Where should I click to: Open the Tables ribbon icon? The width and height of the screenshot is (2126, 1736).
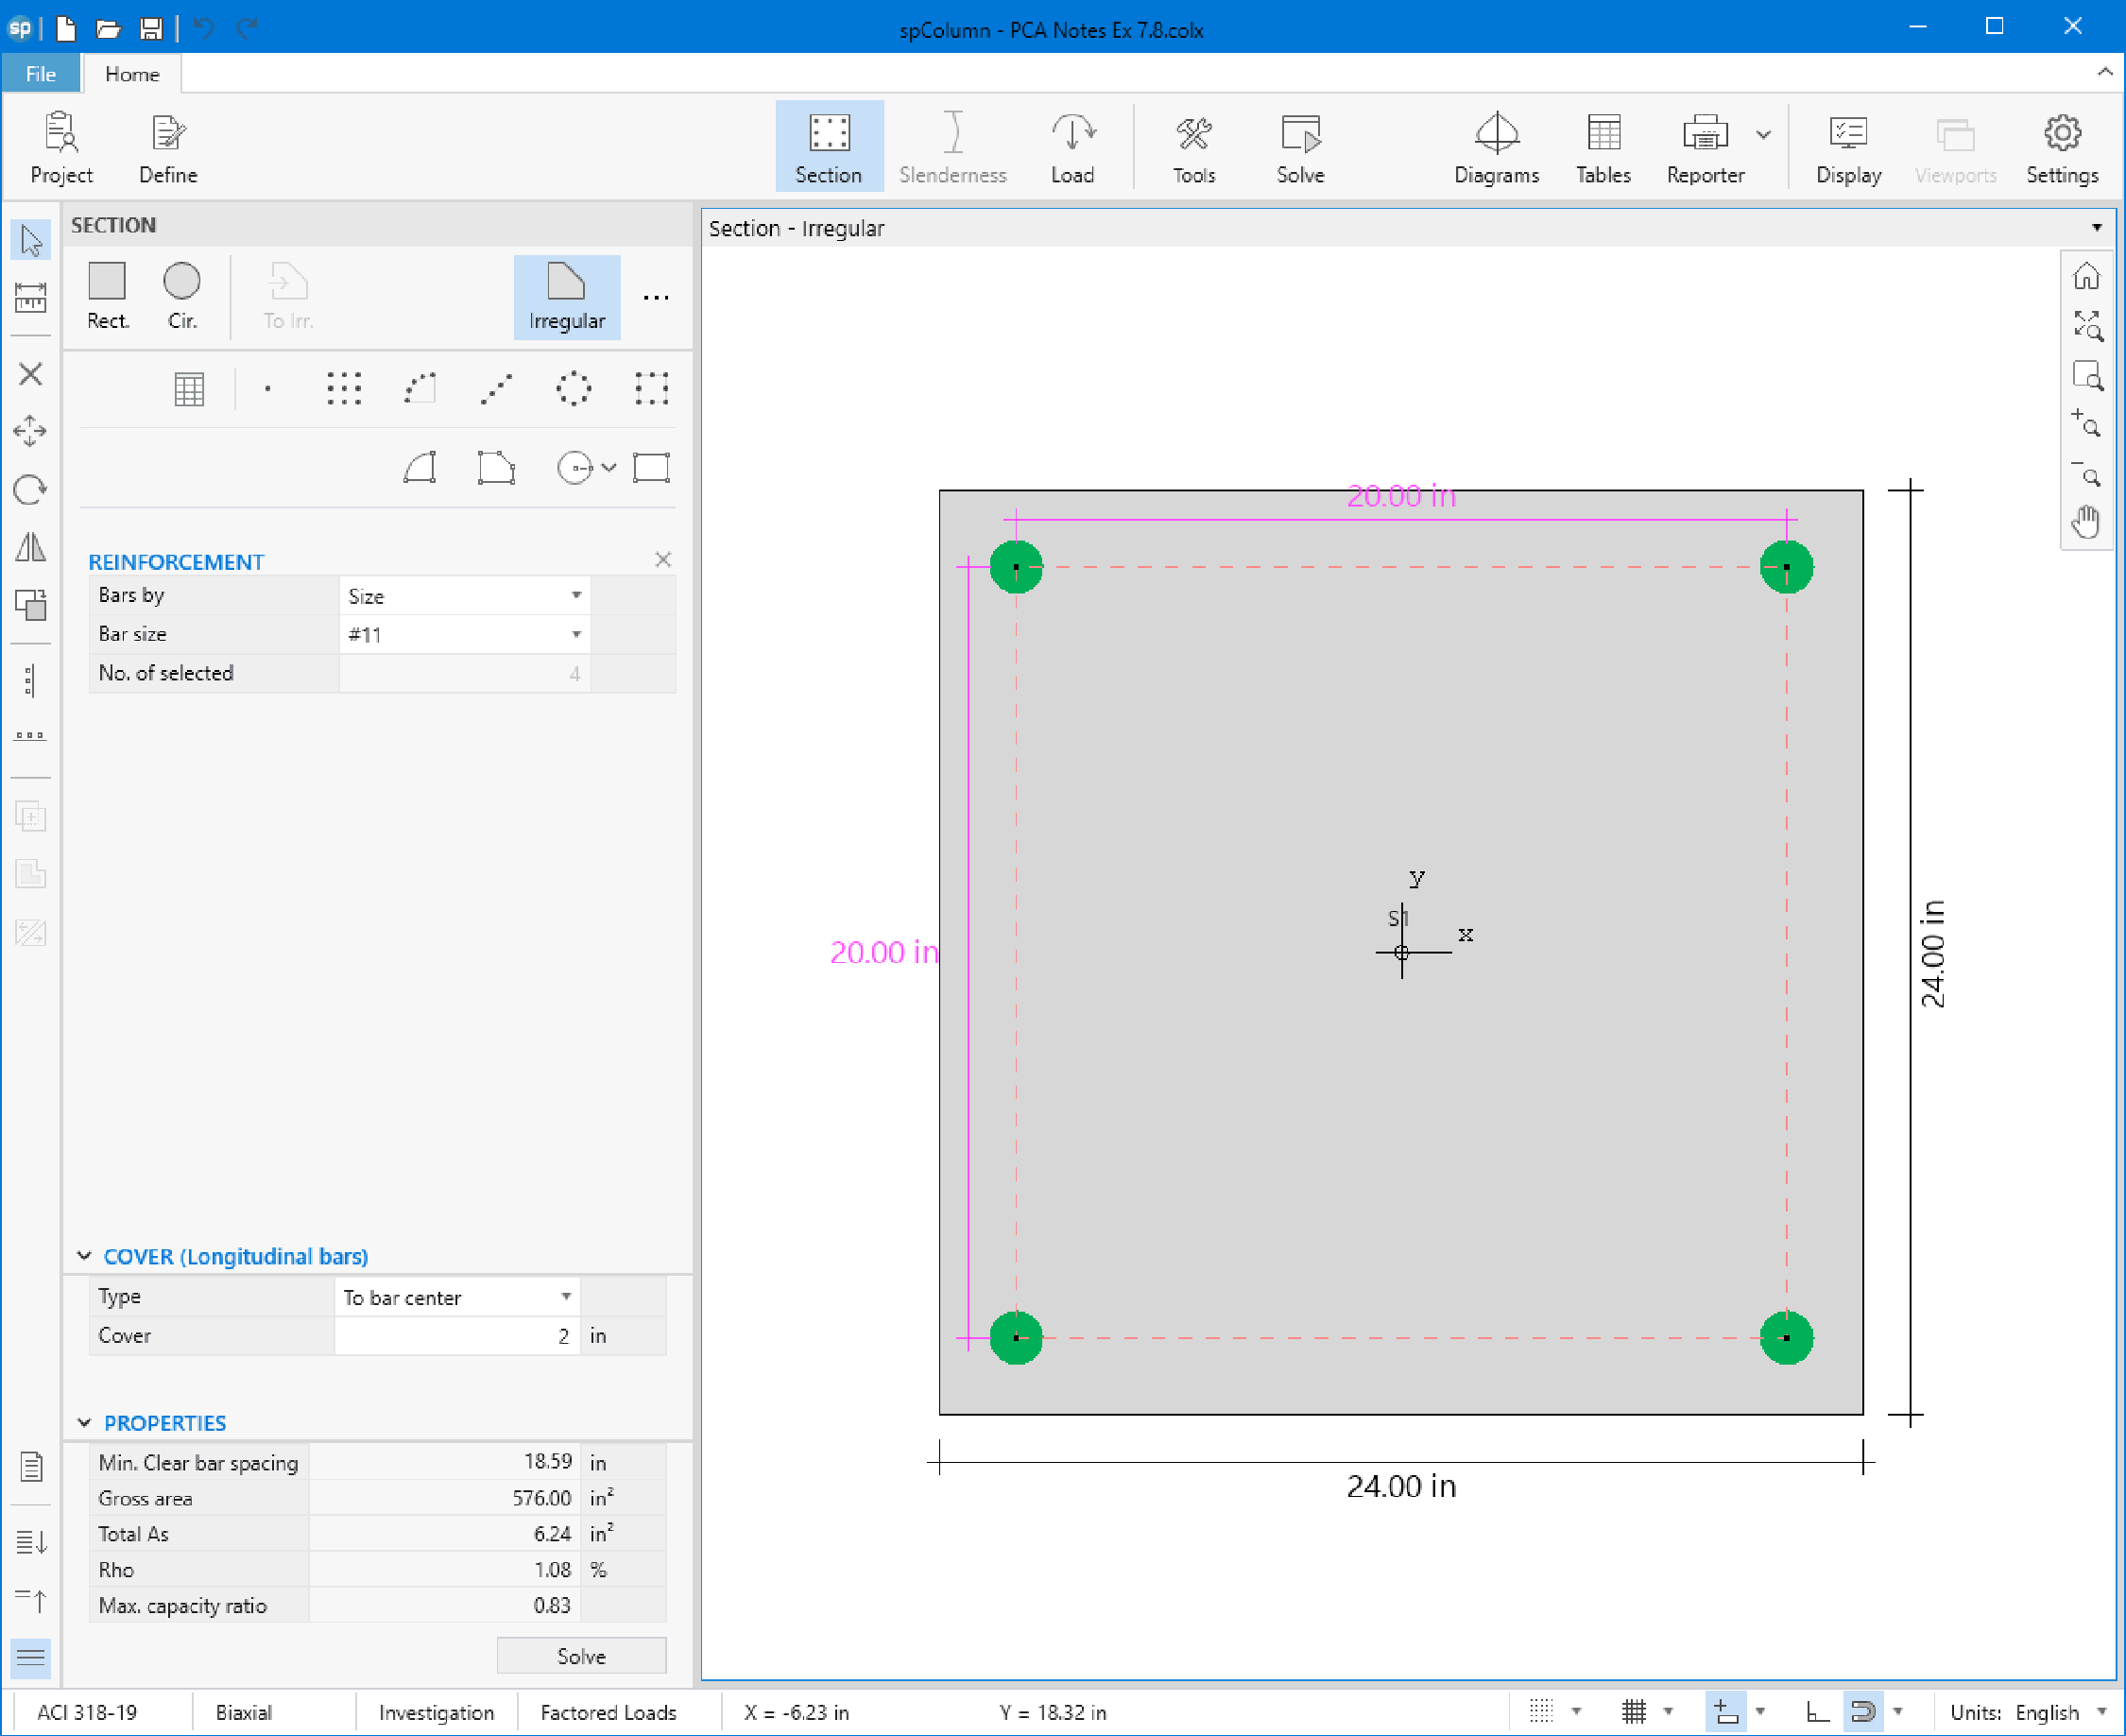pos(1603,147)
